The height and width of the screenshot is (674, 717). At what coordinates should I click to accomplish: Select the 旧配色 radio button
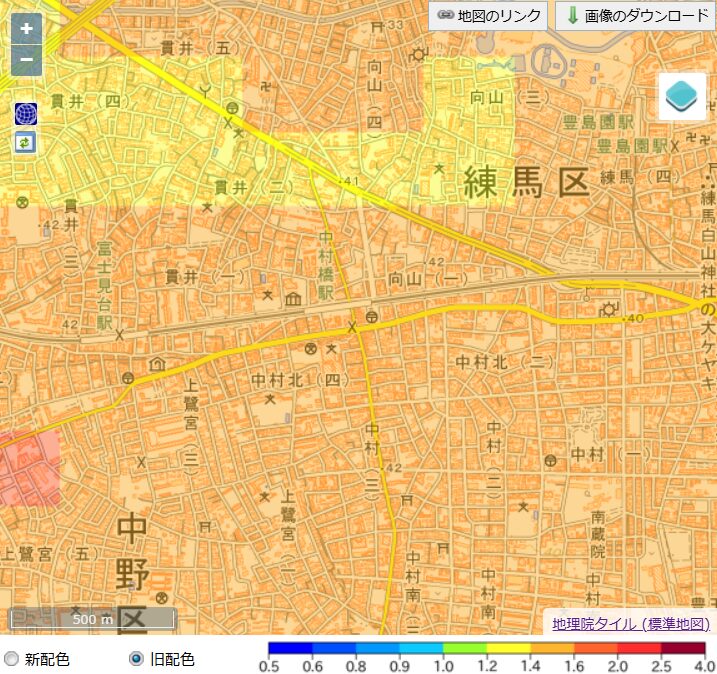[136, 659]
